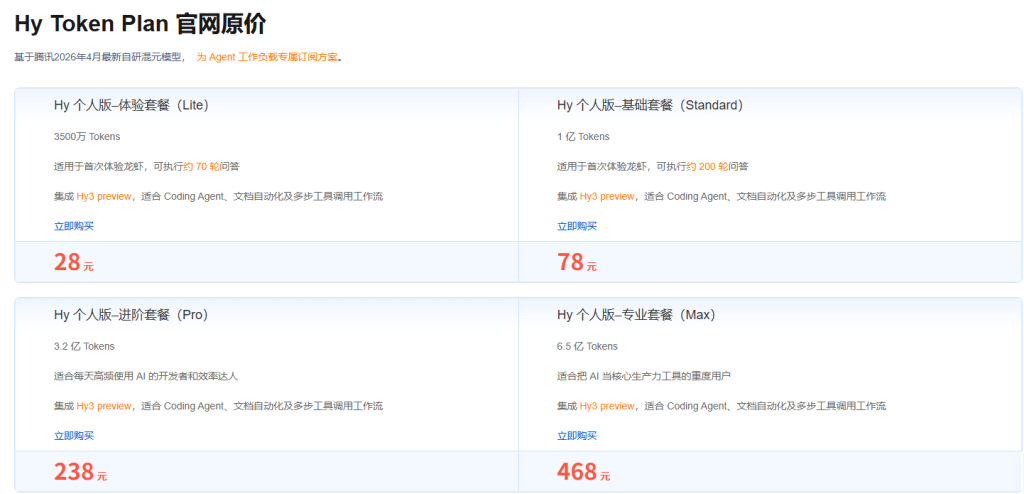The height and width of the screenshot is (494, 1024).
Task: Click title "Hy 个人版–进阶套餐（Pro）"
Action: pyautogui.click(x=131, y=315)
